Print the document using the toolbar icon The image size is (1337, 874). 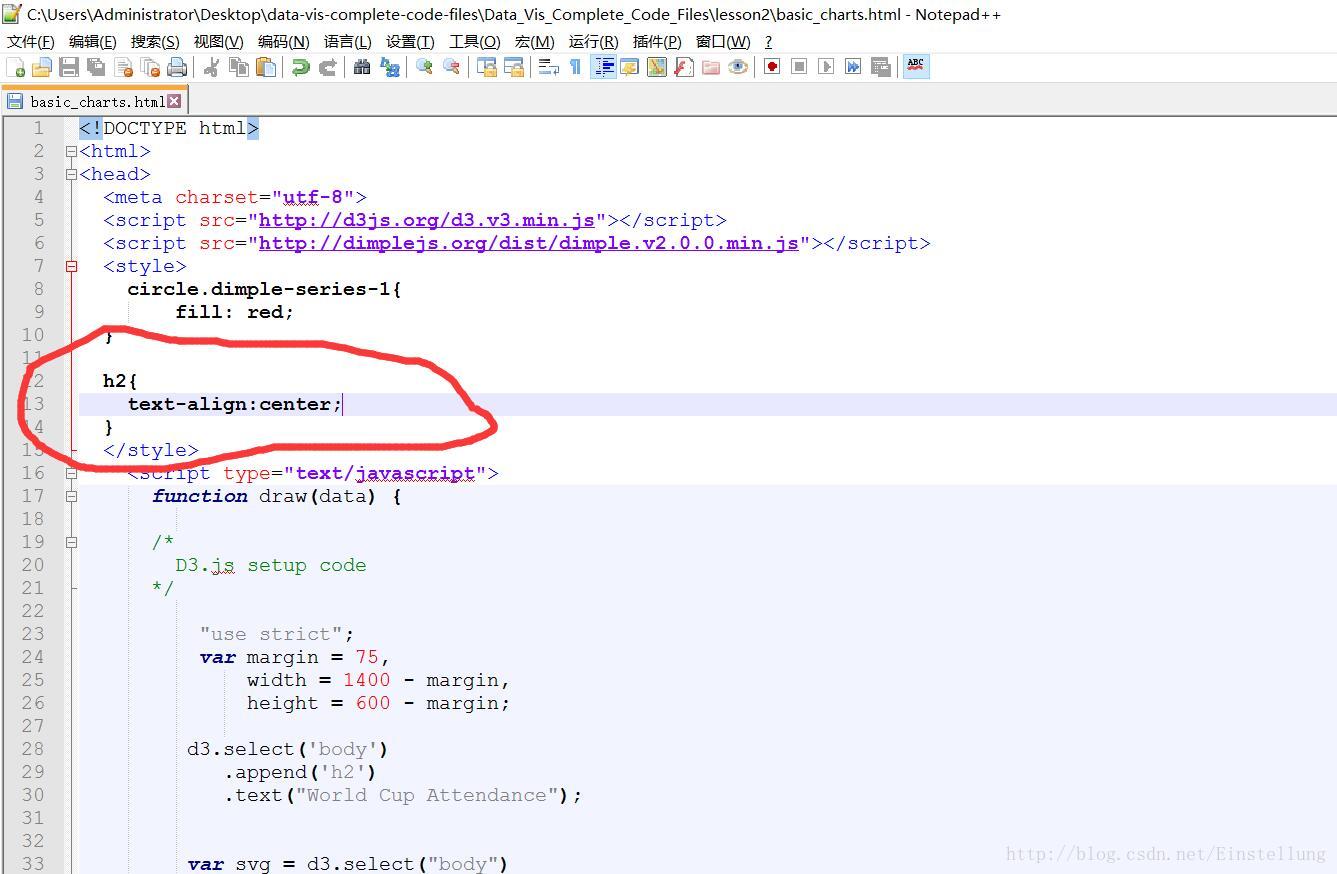(x=177, y=67)
